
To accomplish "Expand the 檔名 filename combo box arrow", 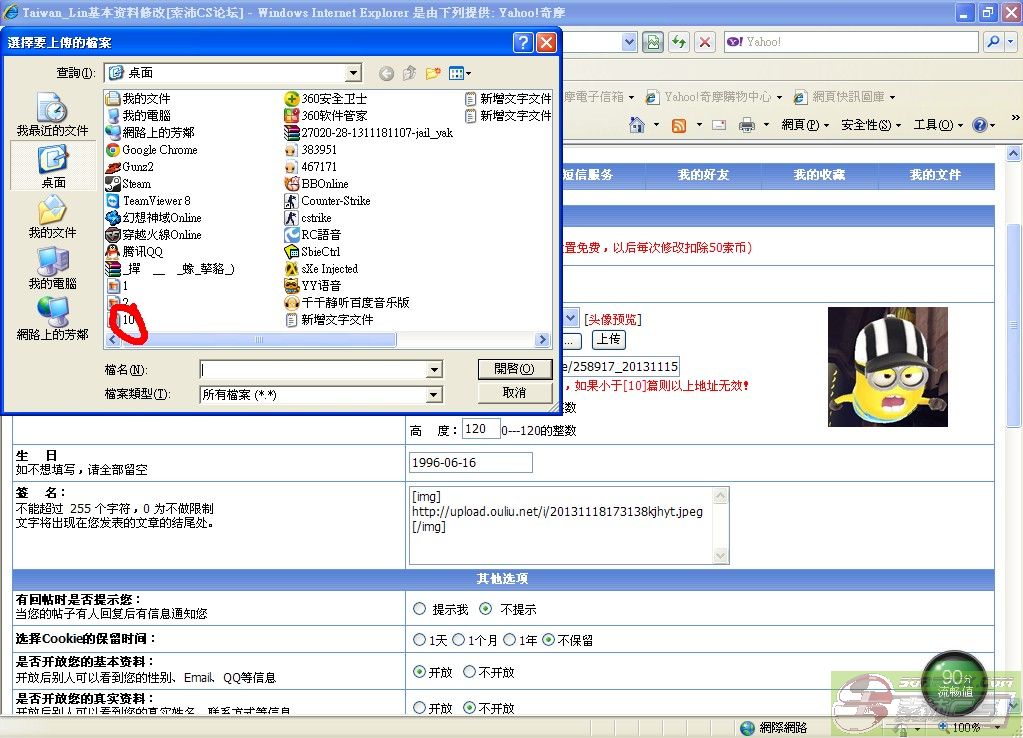I will [434, 370].
